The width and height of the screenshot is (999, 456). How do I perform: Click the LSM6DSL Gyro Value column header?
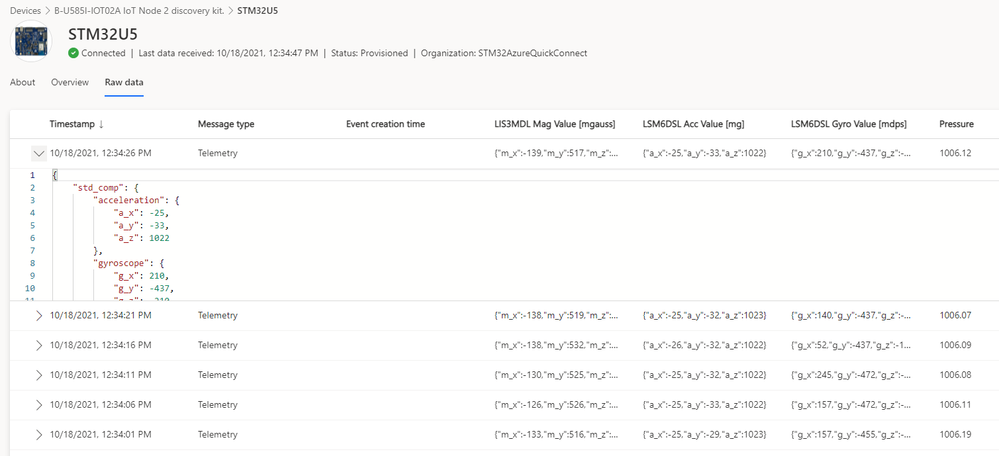click(849, 124)
